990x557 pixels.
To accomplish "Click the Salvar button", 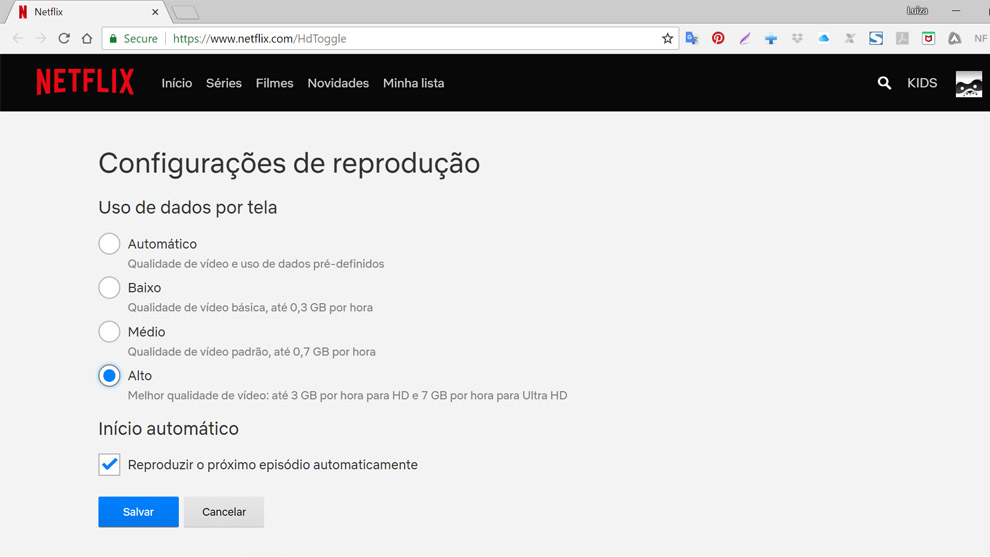I will (x=138, y=512).
